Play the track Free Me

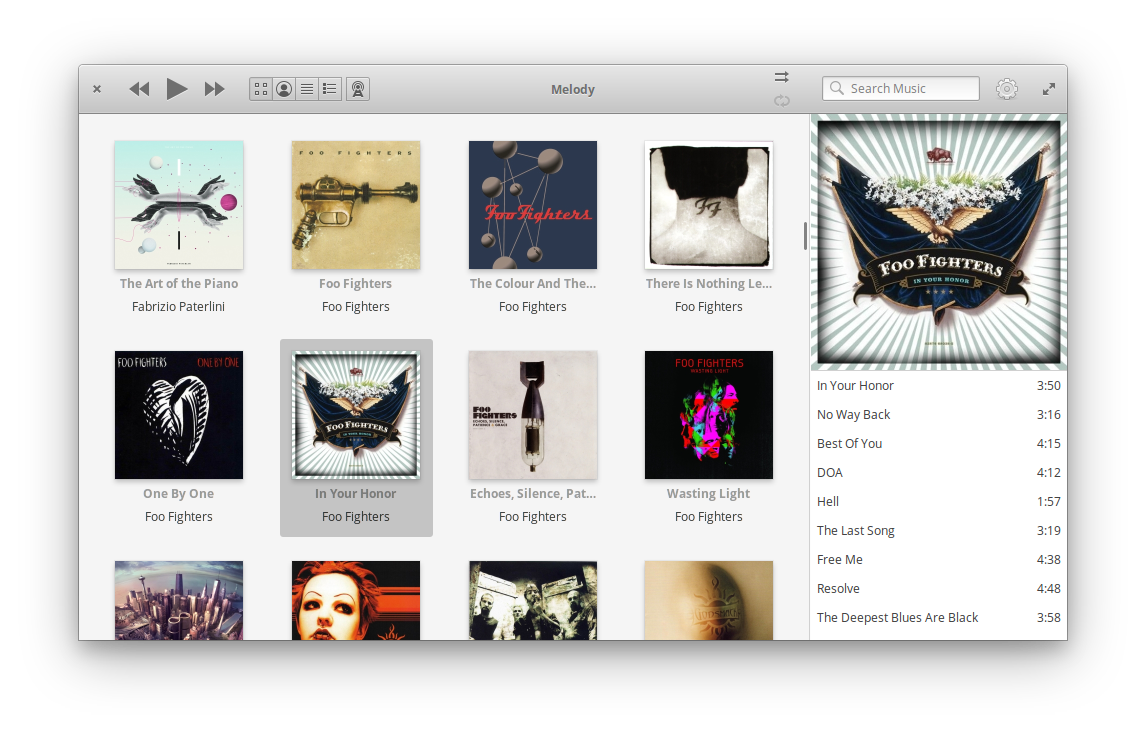click(x=938, y=560)
